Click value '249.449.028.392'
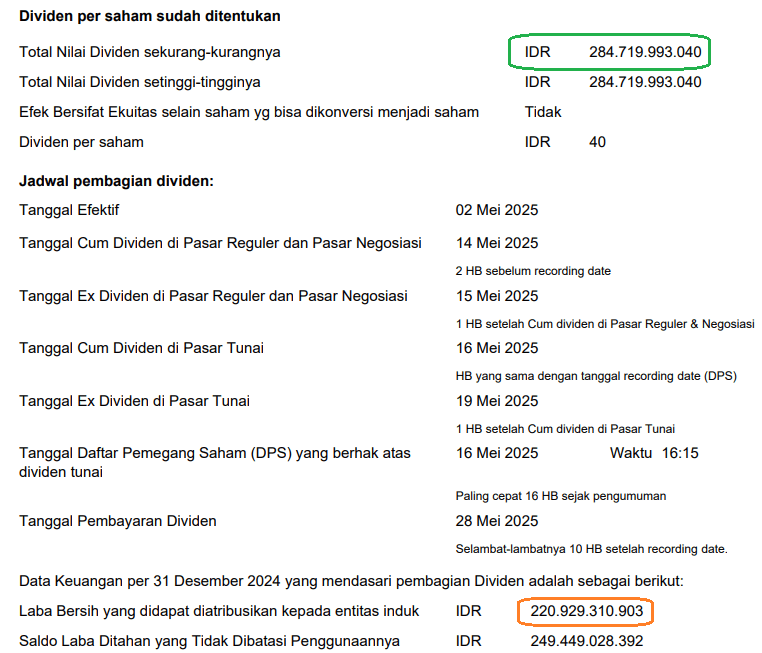Viewport: 762px width, 653px height. (587, 641)
